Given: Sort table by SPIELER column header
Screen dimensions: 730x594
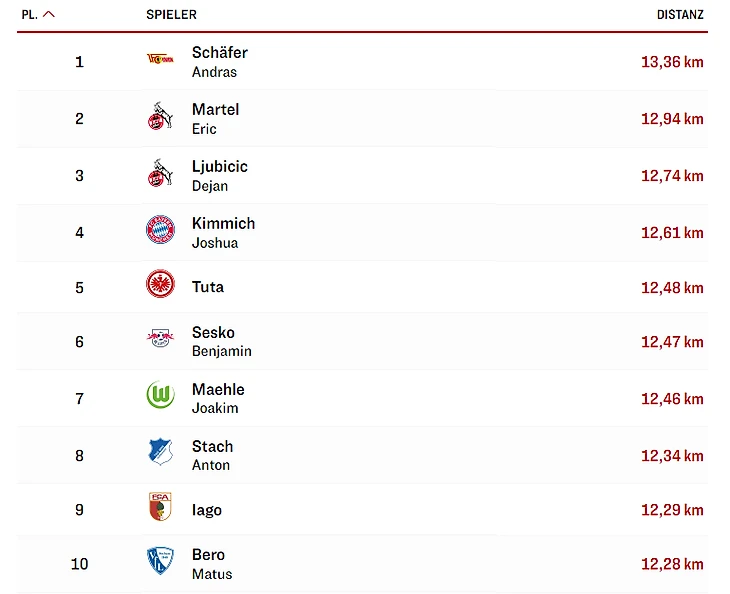Looking at the screenshot, I should [171, 15].
